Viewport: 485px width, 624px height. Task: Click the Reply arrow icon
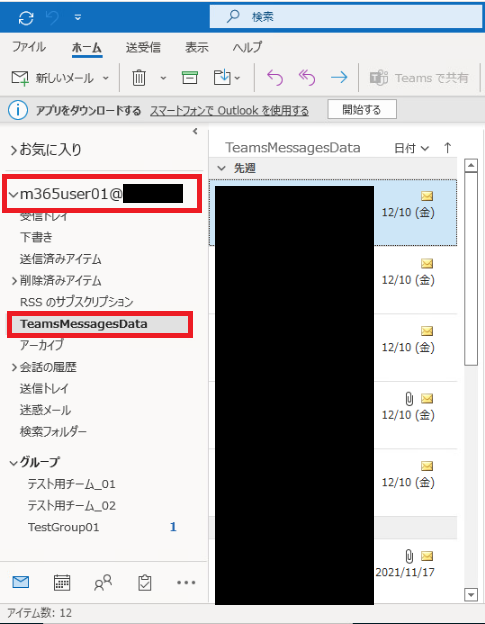click(x=275, y=78)
